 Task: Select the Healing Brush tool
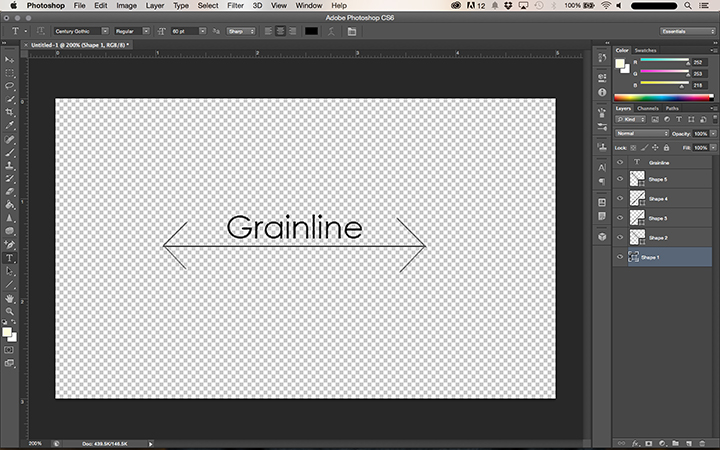point(9,139)
